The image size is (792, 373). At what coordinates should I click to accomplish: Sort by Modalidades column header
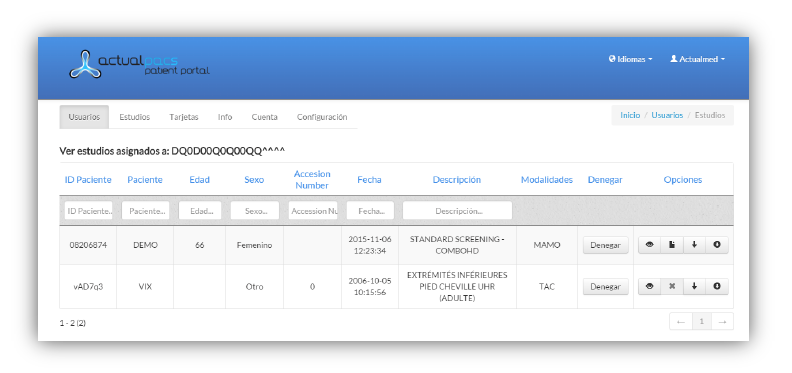pyautogui.click(x=547, y=180)
